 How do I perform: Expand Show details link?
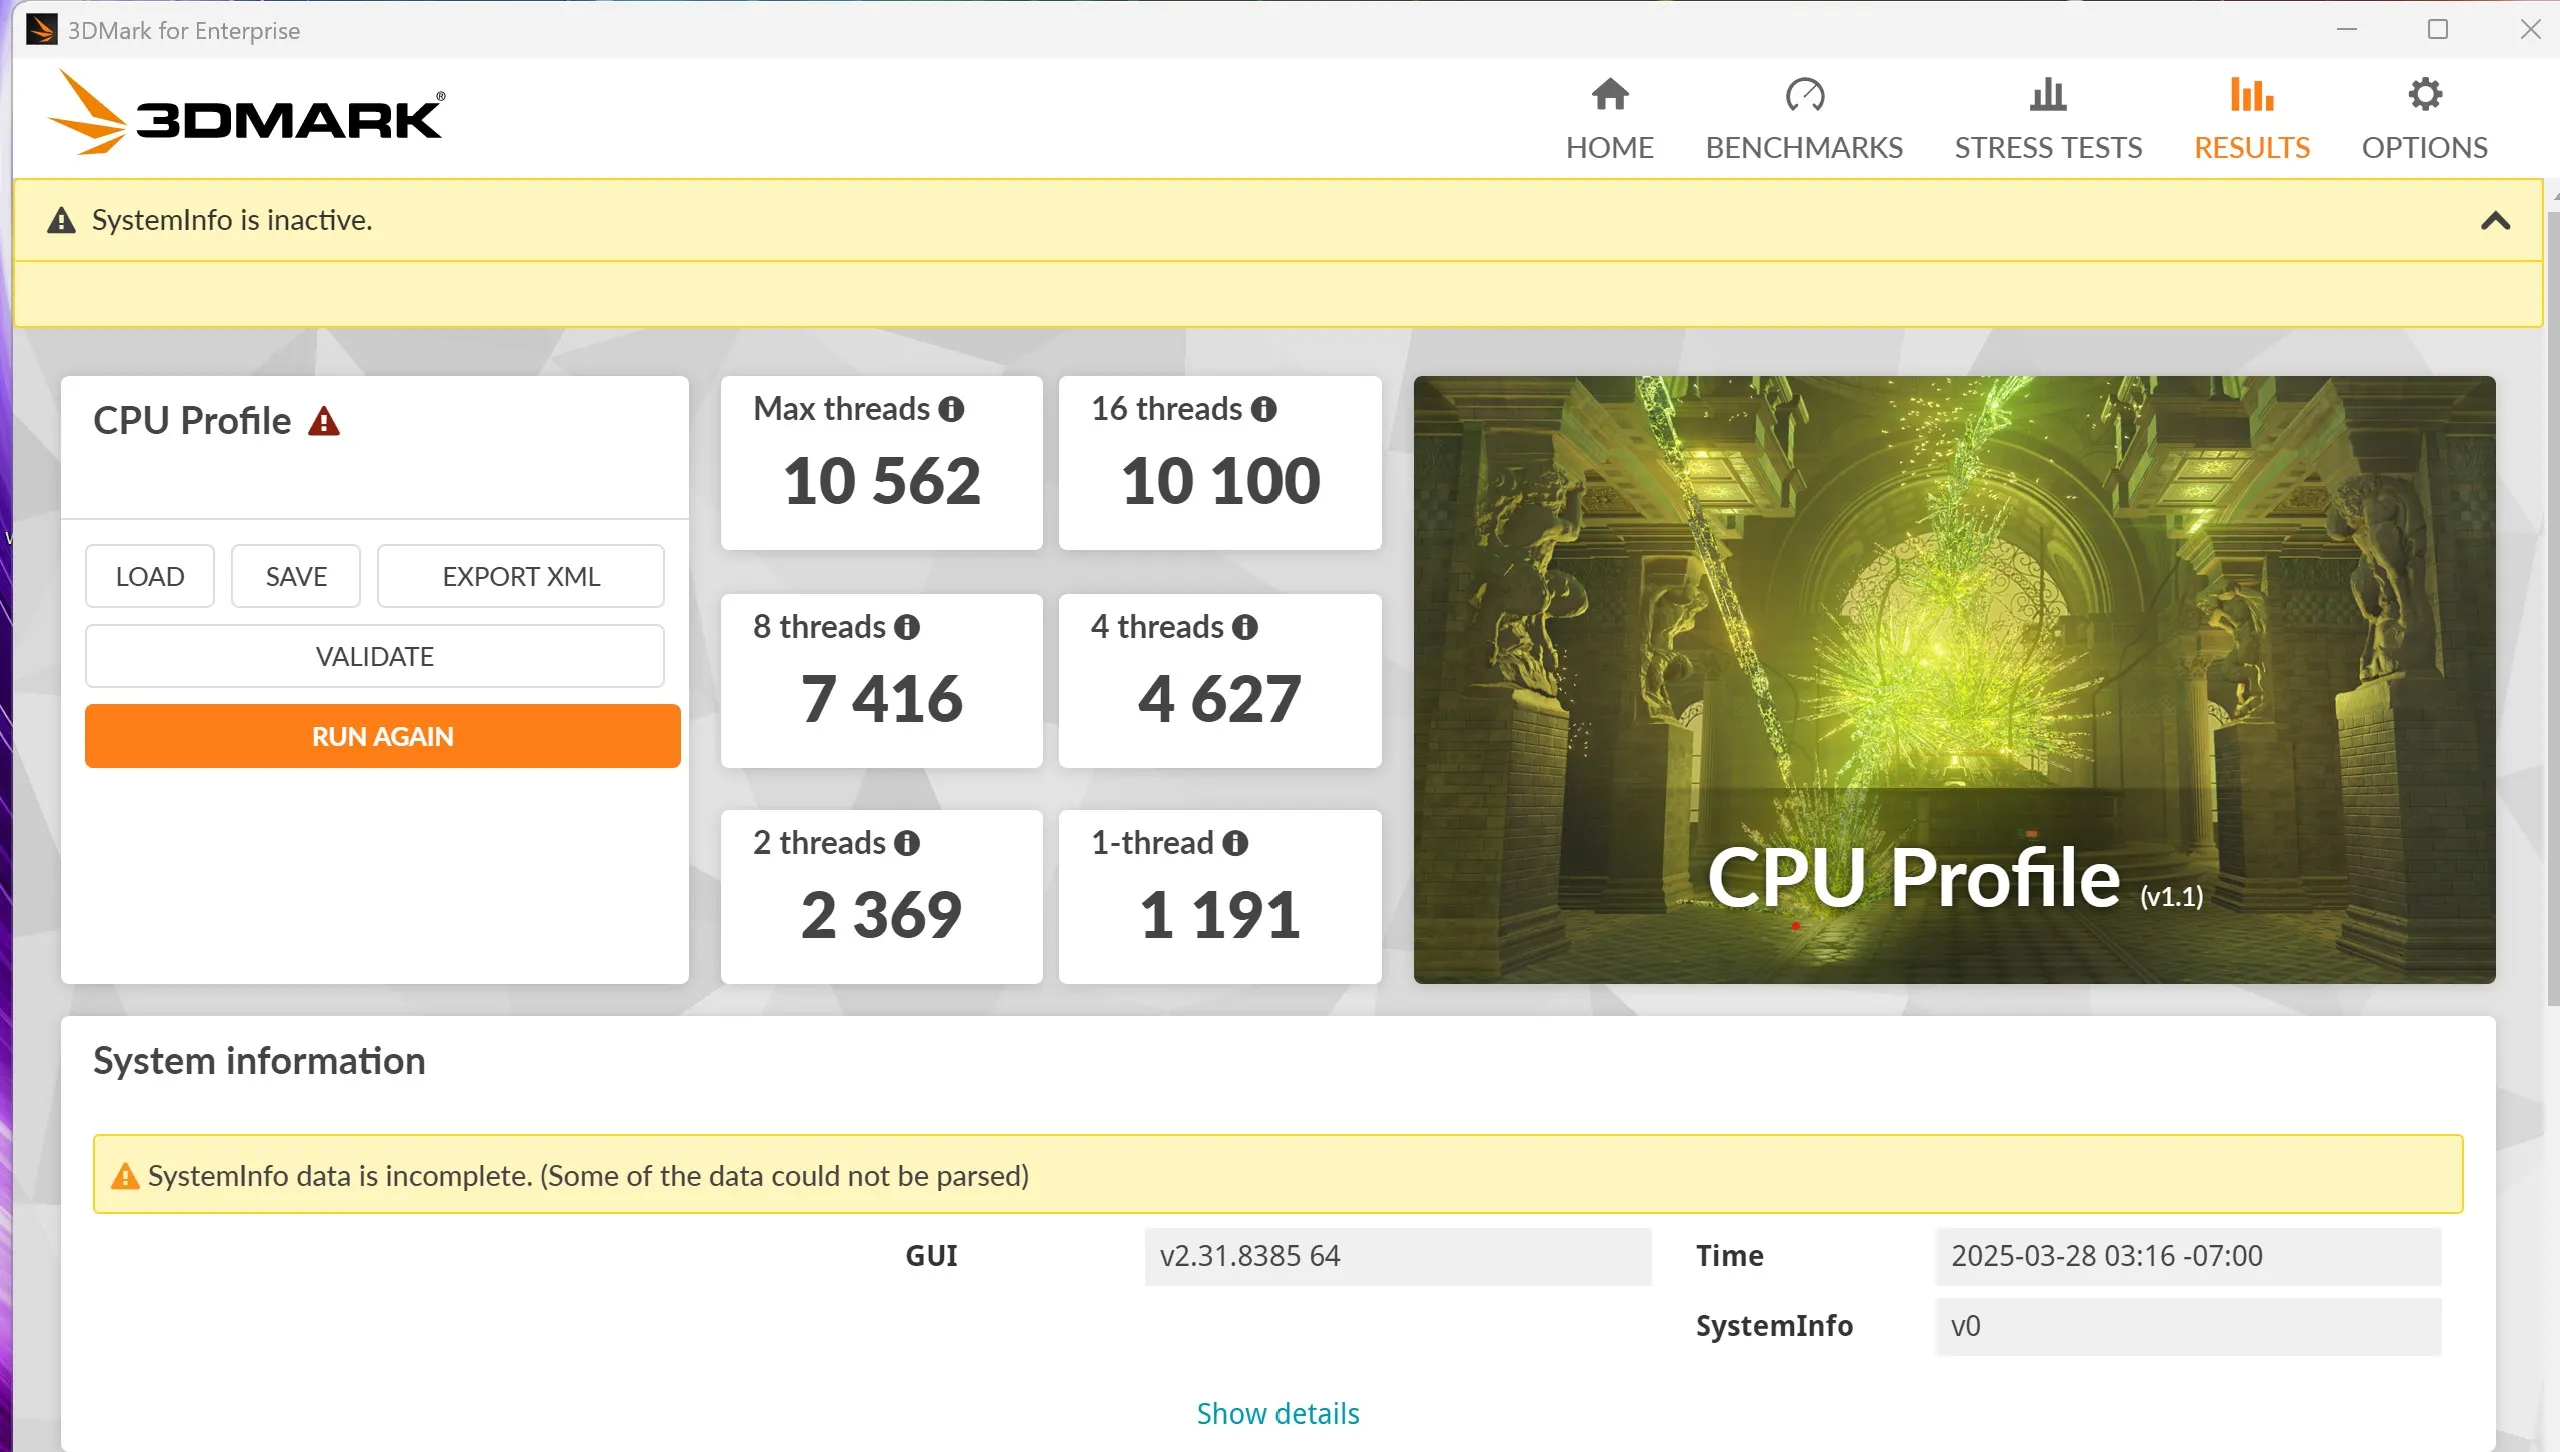[1278, 1413]
